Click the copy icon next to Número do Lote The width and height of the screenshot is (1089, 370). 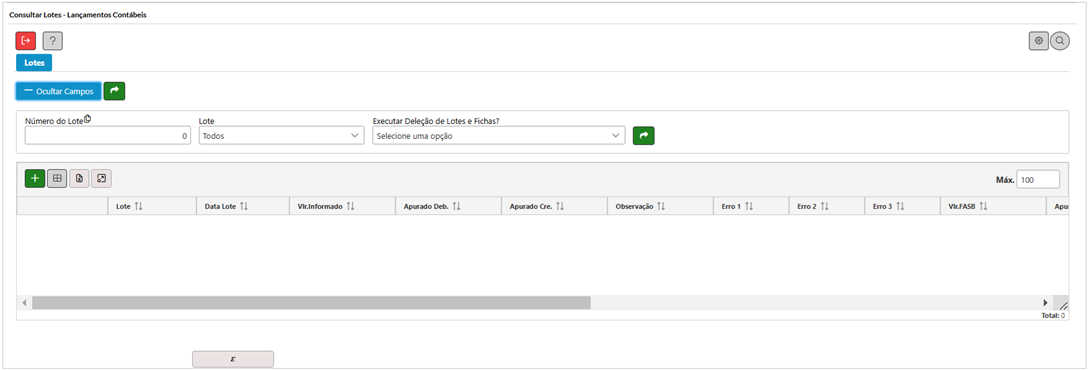(88, 119)
